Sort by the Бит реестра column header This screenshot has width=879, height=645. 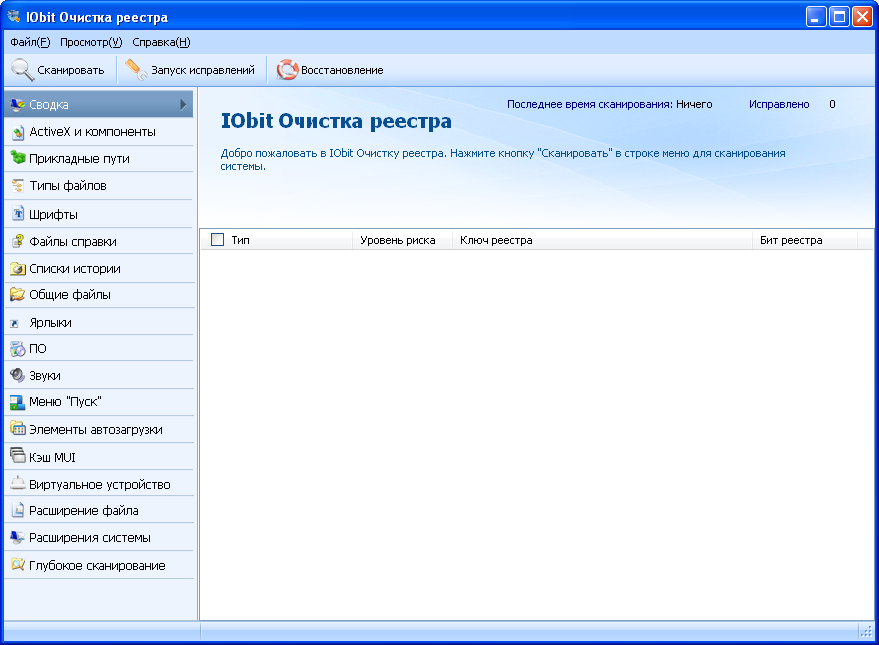[804, 240]
